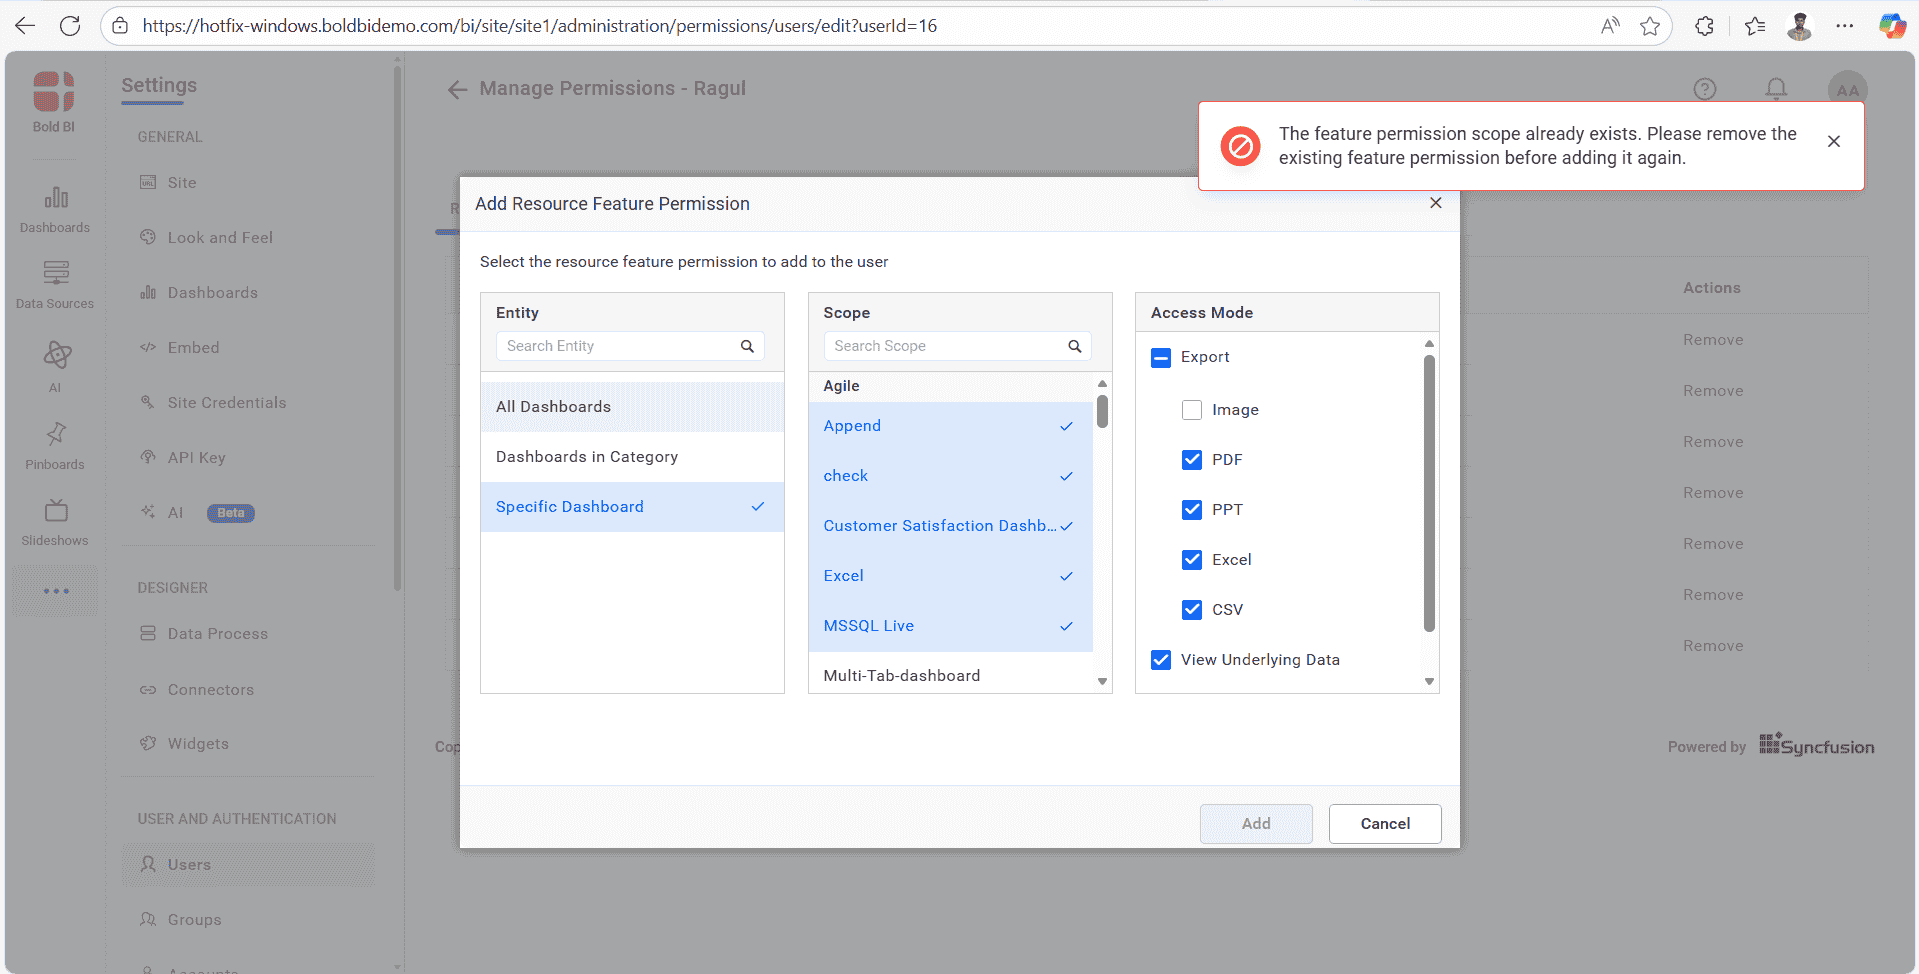Select the Embed settings icon
Image resolution: width=1919 pixels, height=974 pixels.
click(x=148, y=347)
